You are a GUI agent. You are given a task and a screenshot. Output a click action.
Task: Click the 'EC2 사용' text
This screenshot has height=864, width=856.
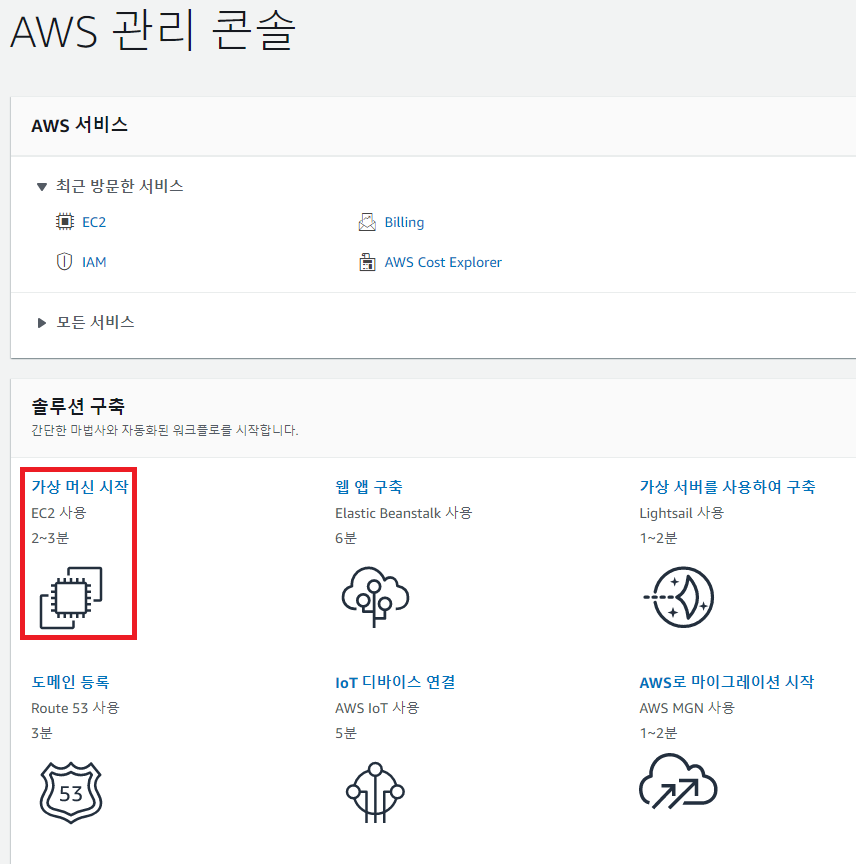point(59,513)
